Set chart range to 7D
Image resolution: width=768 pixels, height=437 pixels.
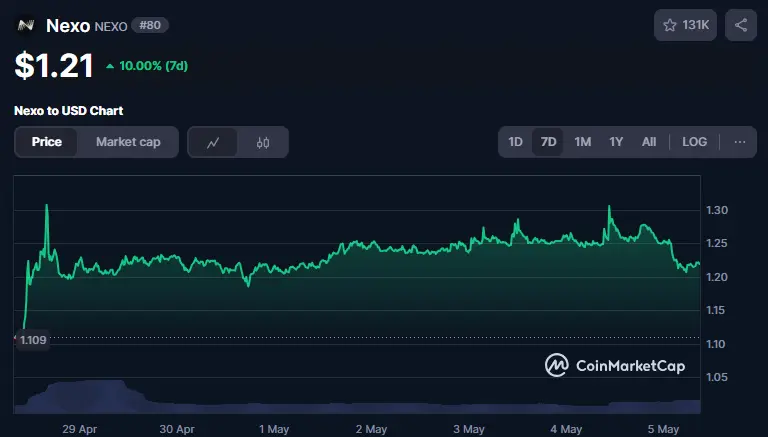[548, 142]
